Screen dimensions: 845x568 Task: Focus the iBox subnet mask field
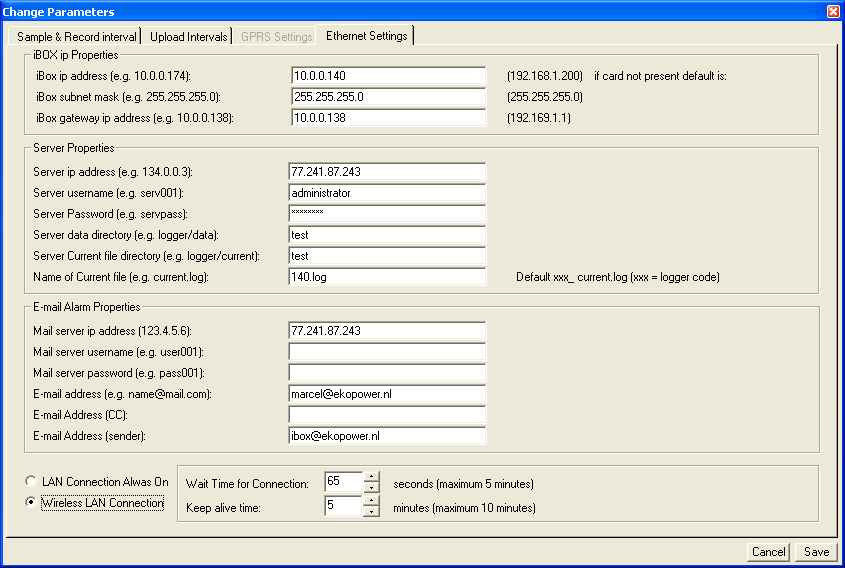click(x=388, y=97)
